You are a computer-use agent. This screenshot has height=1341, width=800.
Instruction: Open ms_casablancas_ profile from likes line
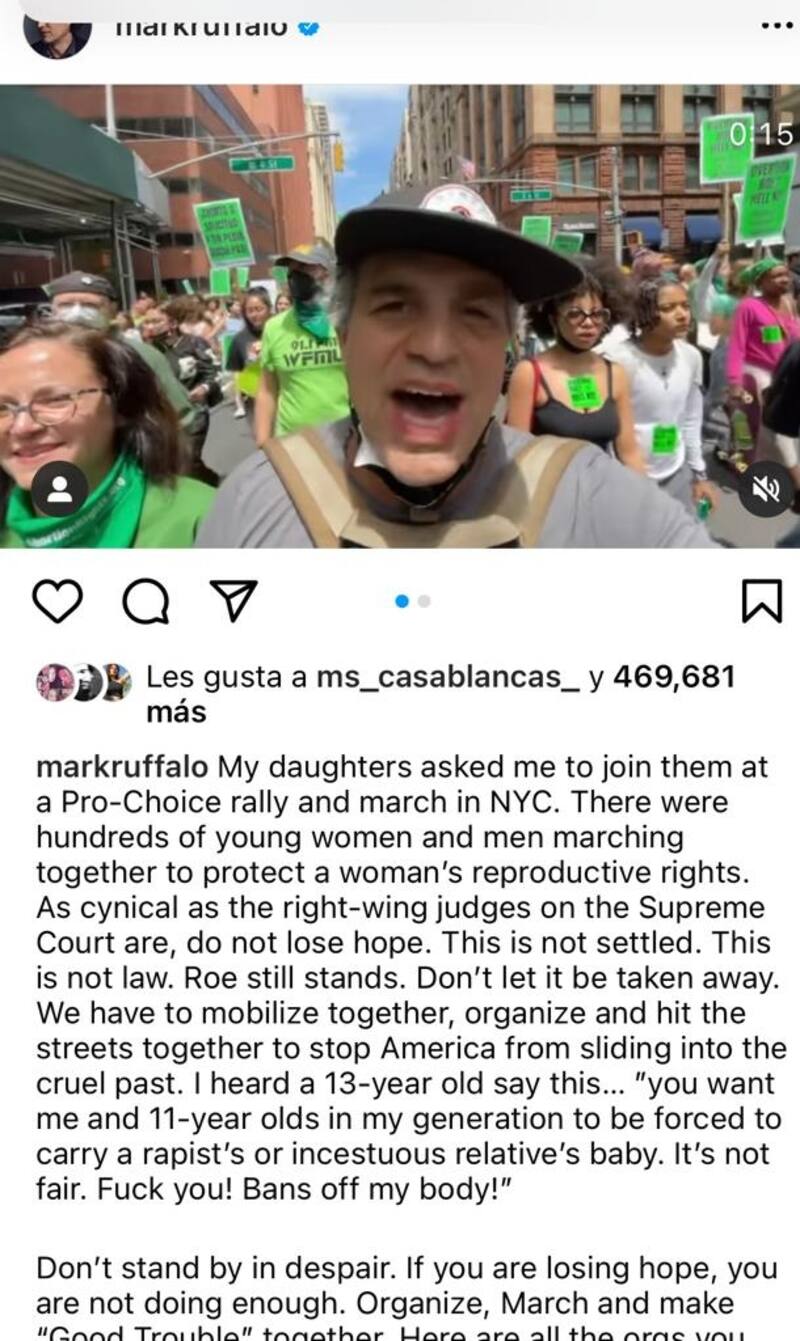click(x=448, y=677)
